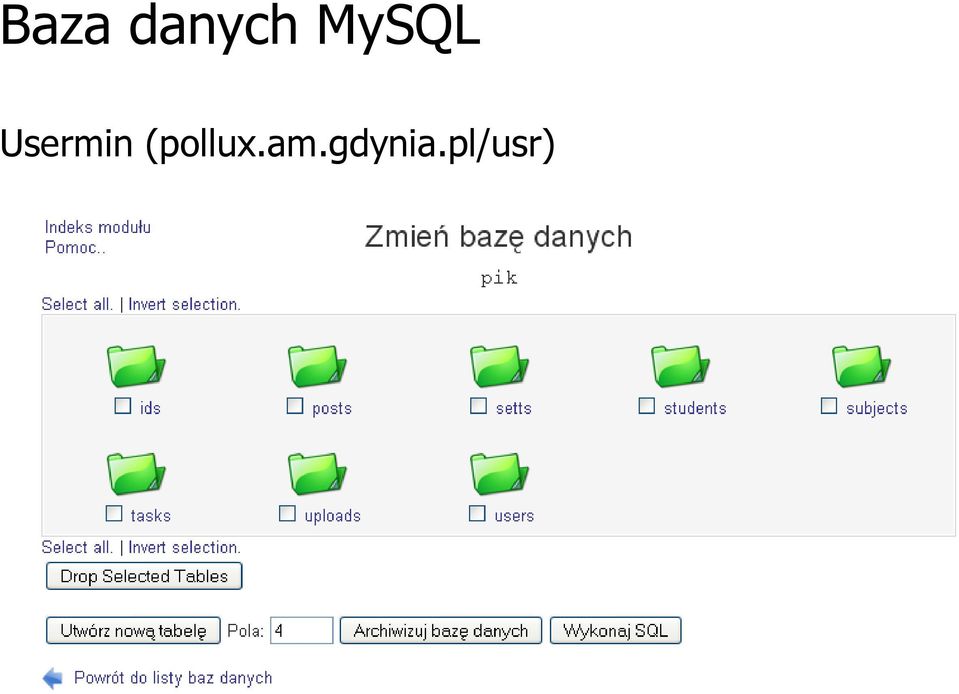Tick the setts table checkbox
This screenshot has height=694, width=959.
(478, 406)
